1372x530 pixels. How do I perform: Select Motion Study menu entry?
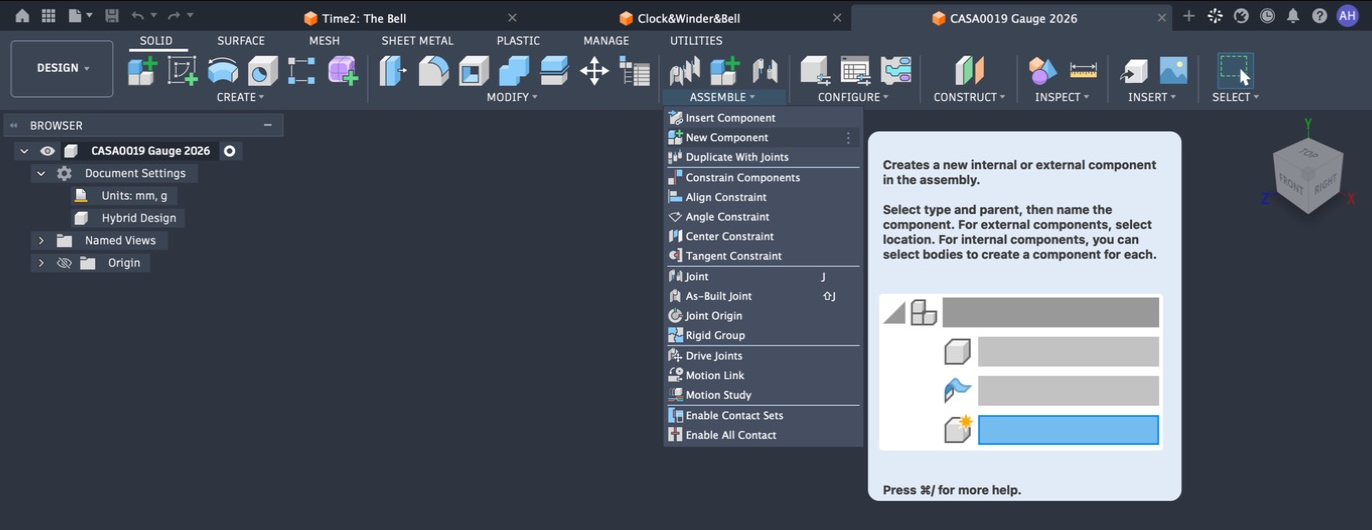click(762, 395)
